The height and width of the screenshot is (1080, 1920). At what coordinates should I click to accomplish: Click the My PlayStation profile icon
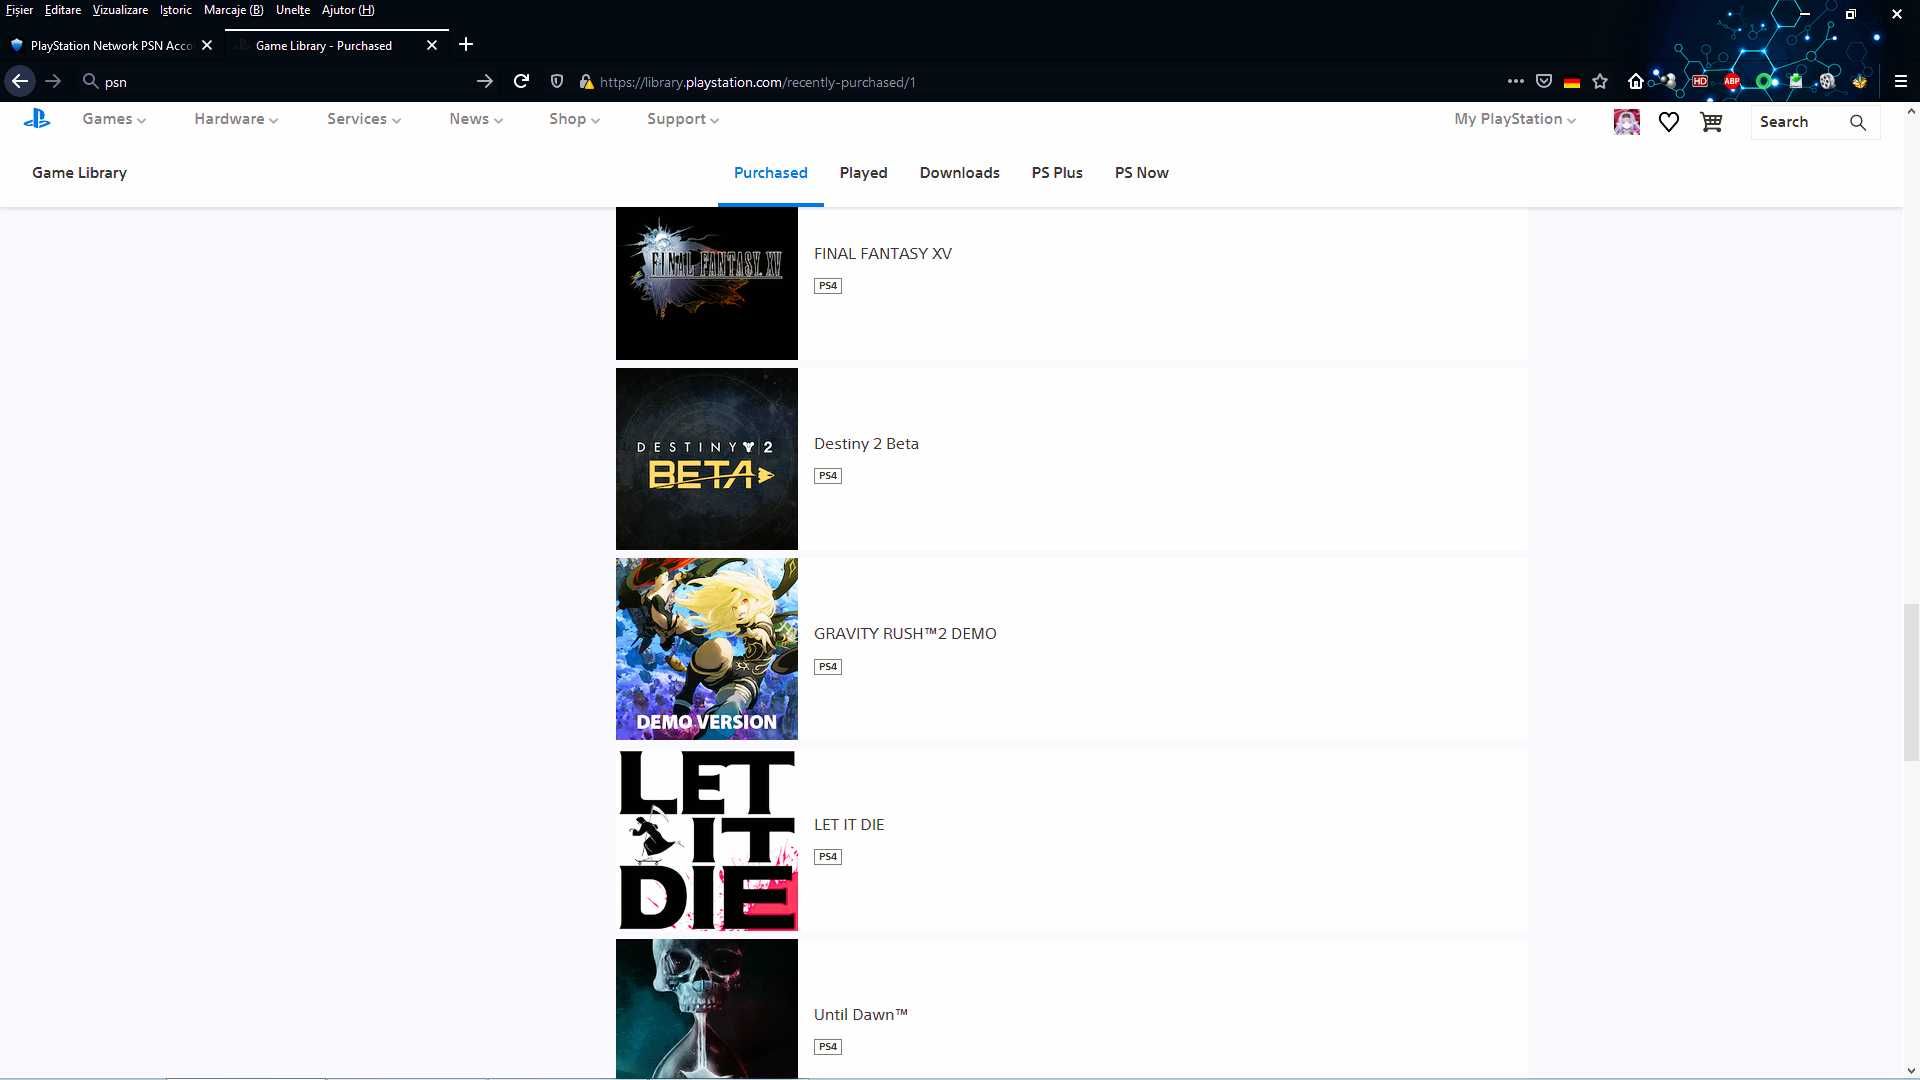coord(1625,121)
